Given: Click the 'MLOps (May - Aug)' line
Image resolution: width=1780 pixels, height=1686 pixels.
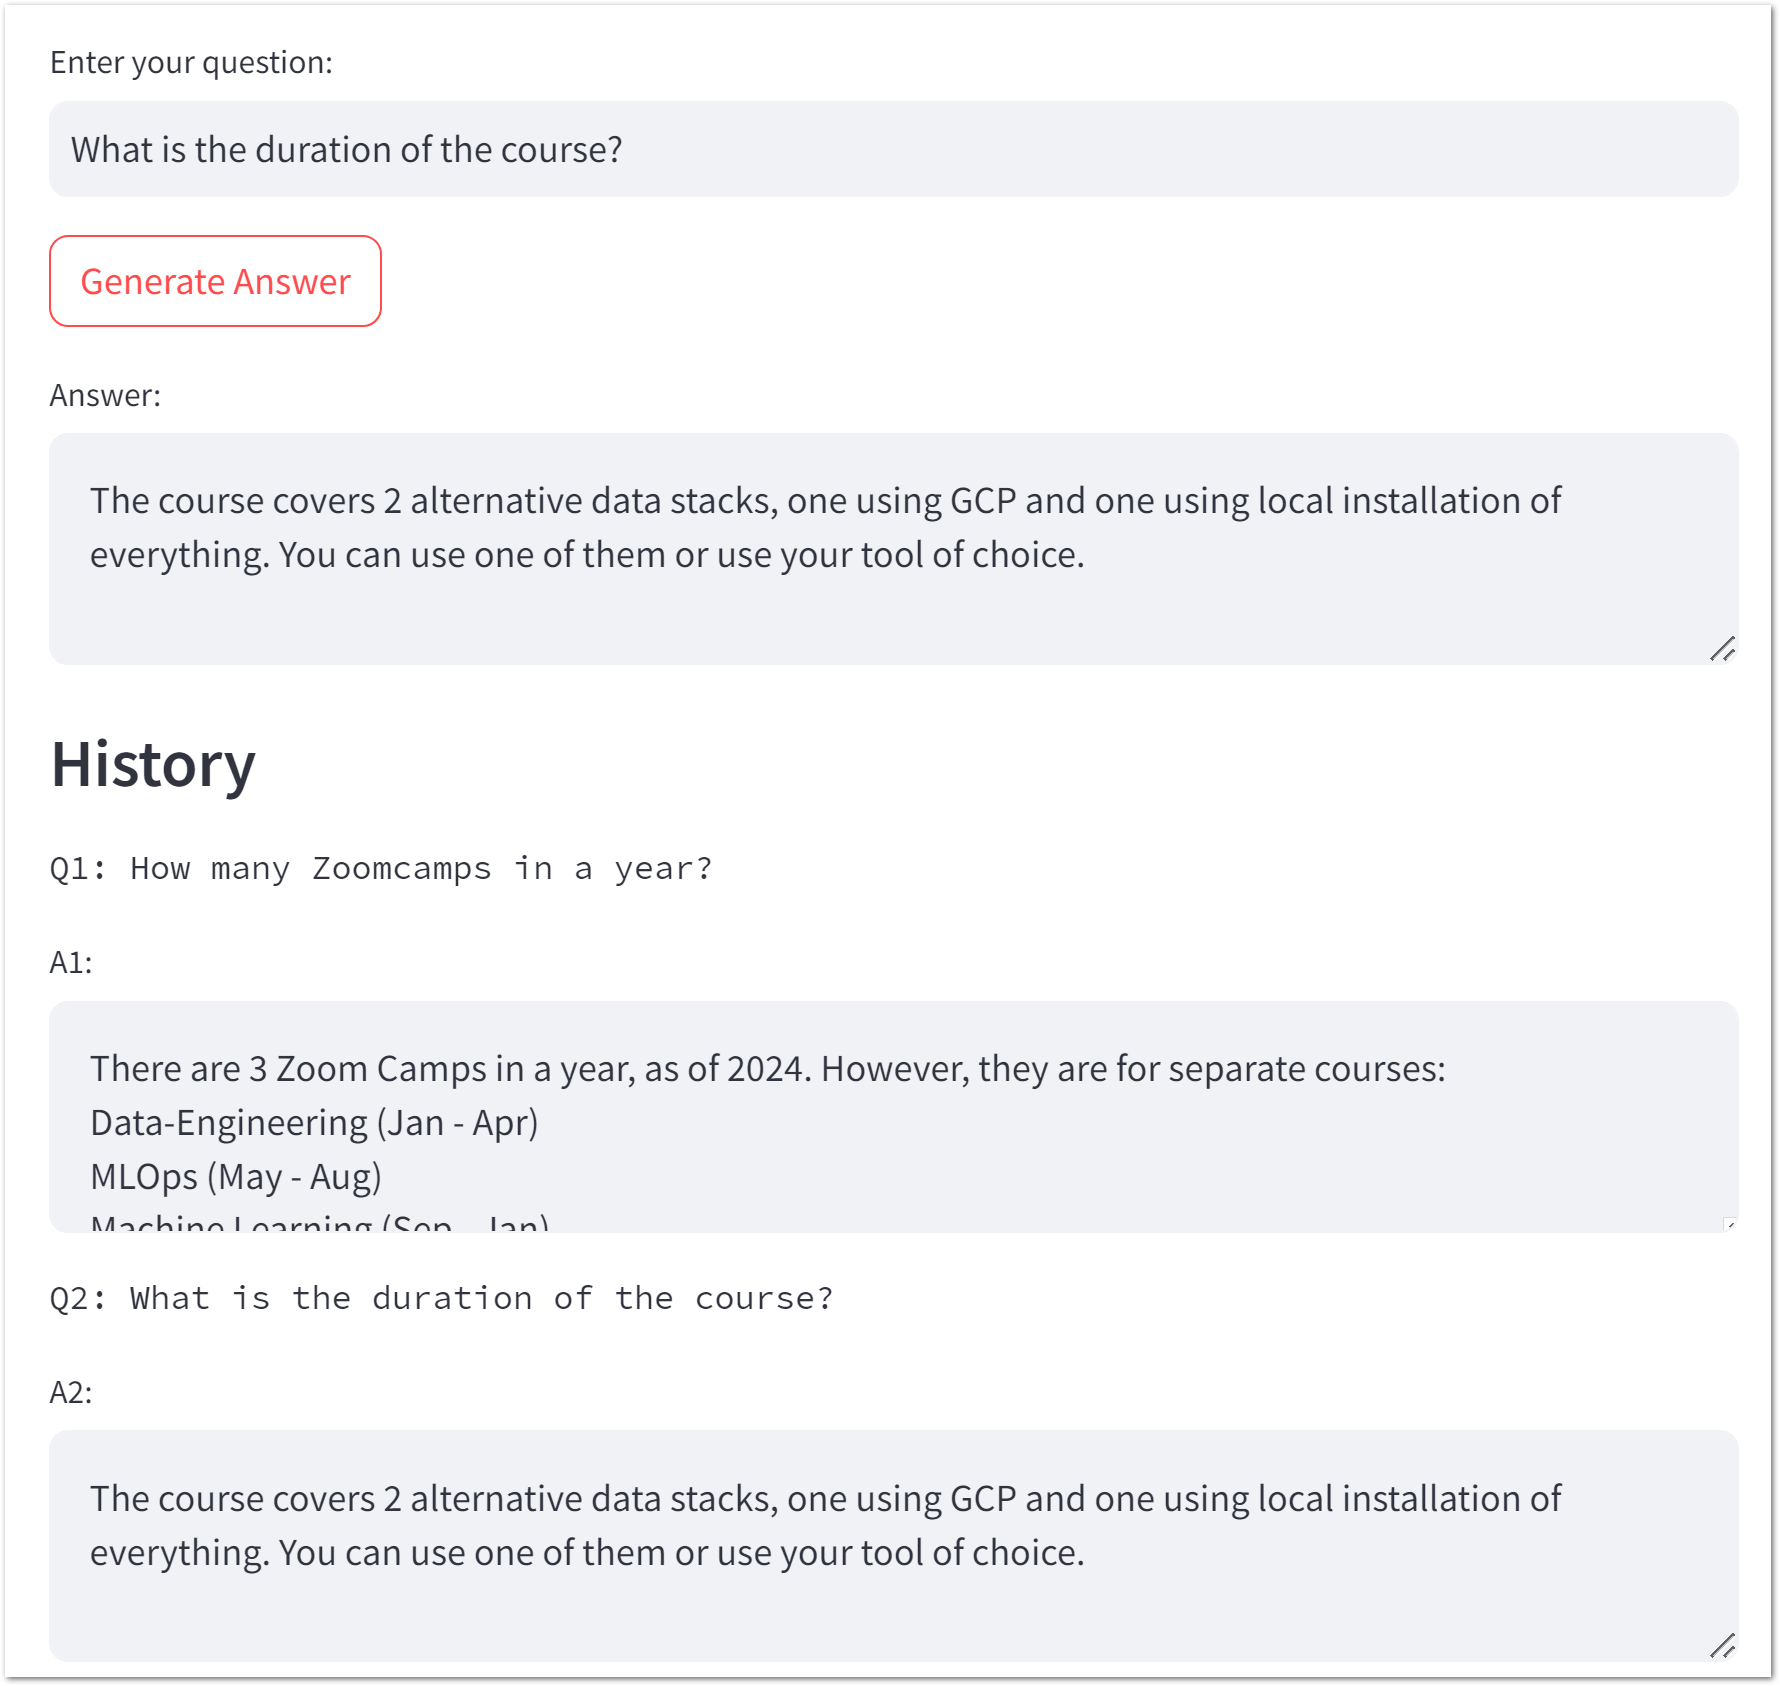Looking at the screenshot, I should point(236,1177).
